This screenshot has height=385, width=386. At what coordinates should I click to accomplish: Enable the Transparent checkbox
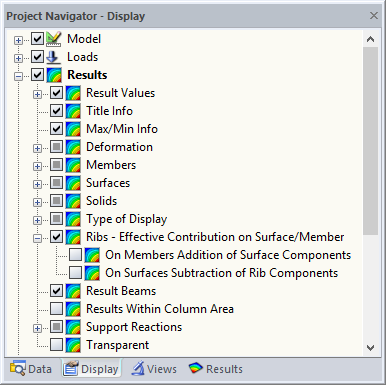[x=56, y=345]
